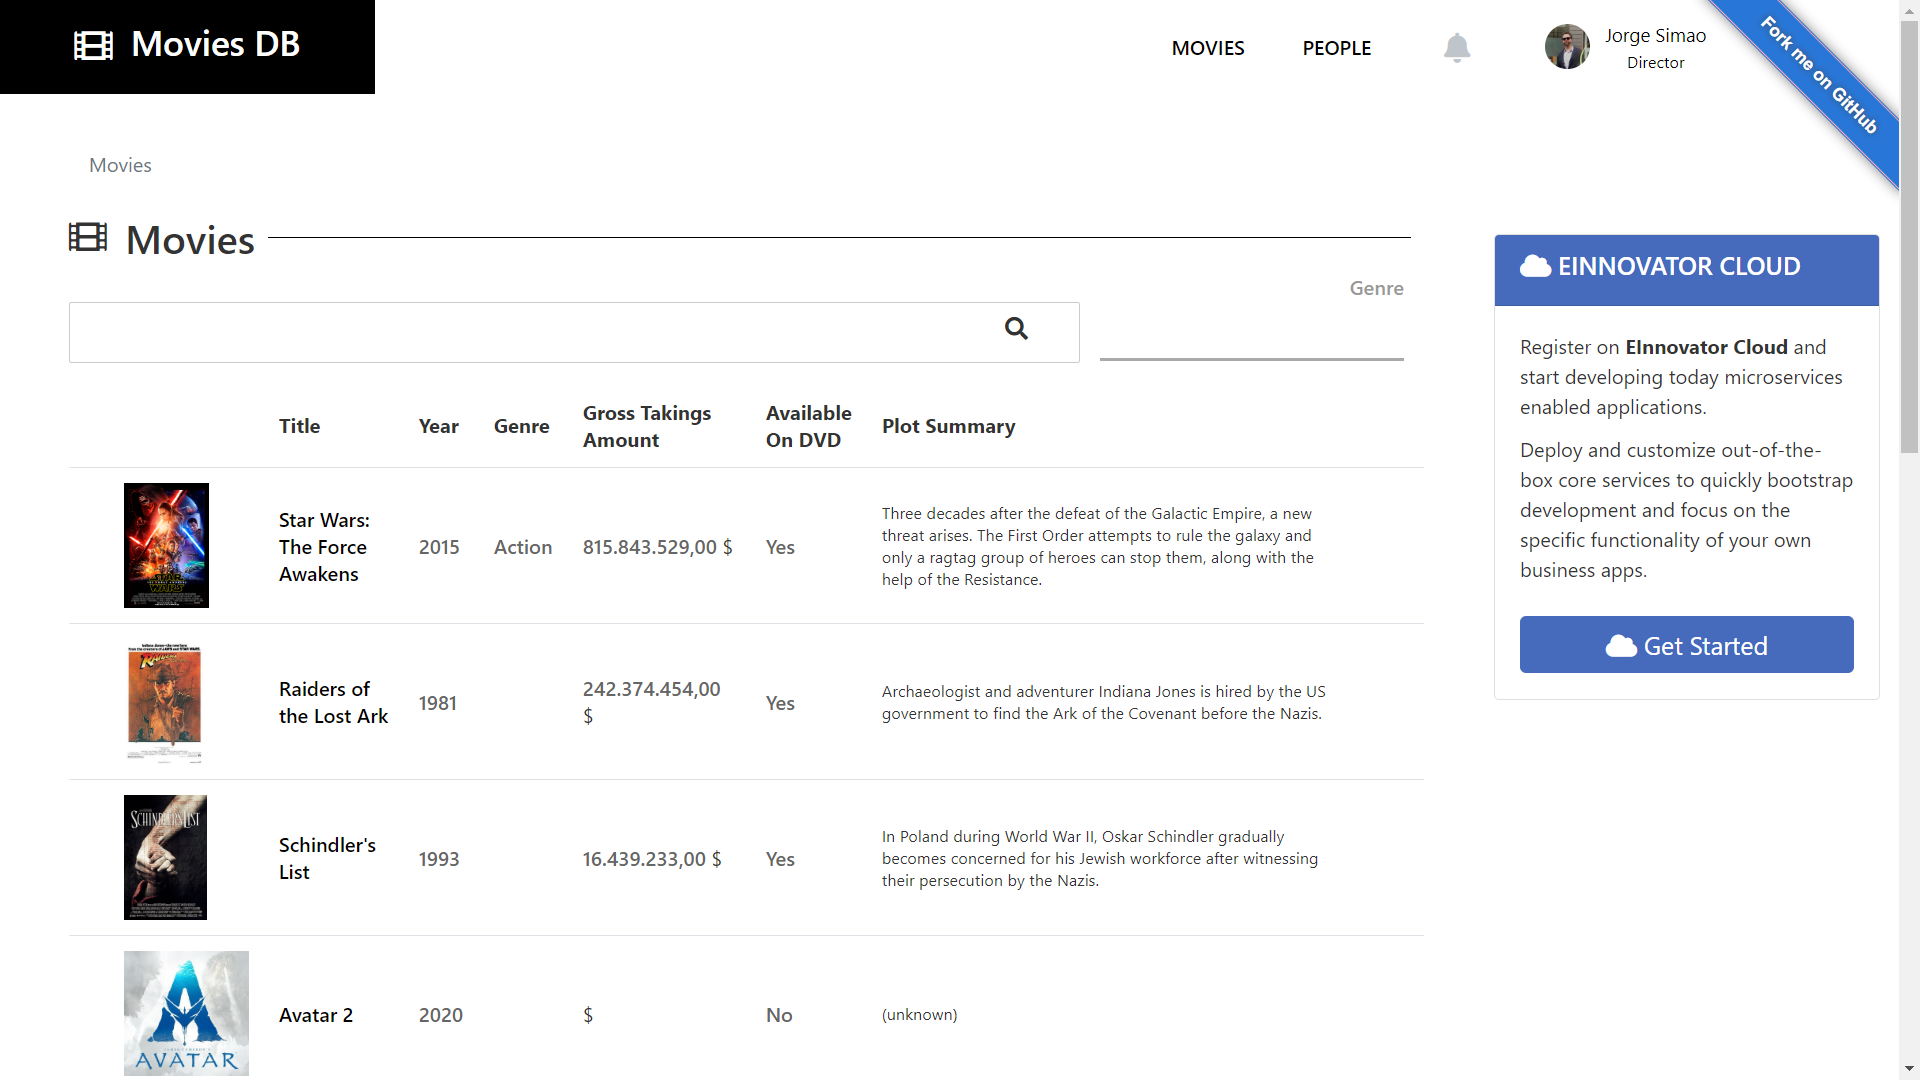Select Raiders of the Lost Ark title
Viewport: 1920px width, 1080px height.
[x=333, y=702]
